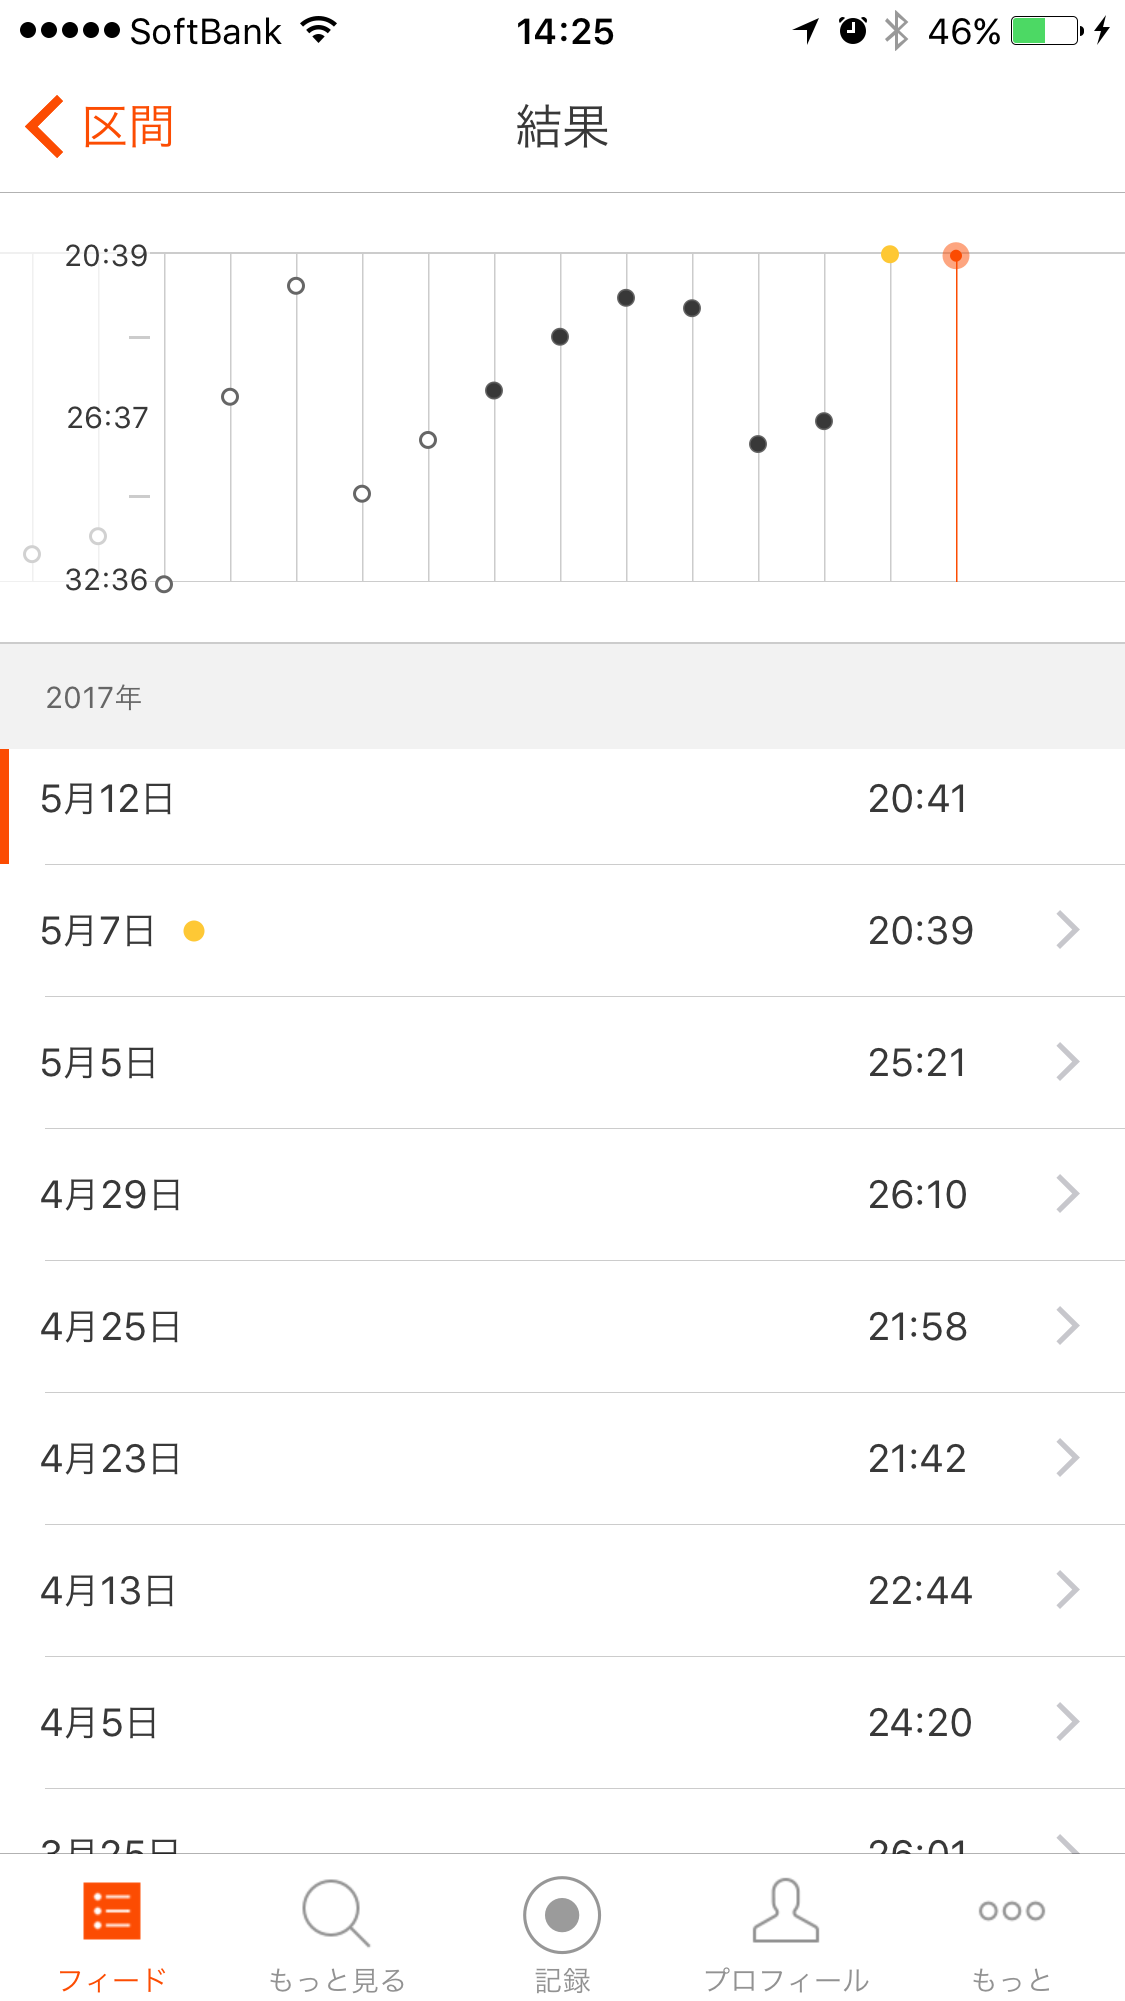This screenshot has width=1125, height=2001.
Task: Tap the yellow dot beside 5月7日
Action: (194, 931)
